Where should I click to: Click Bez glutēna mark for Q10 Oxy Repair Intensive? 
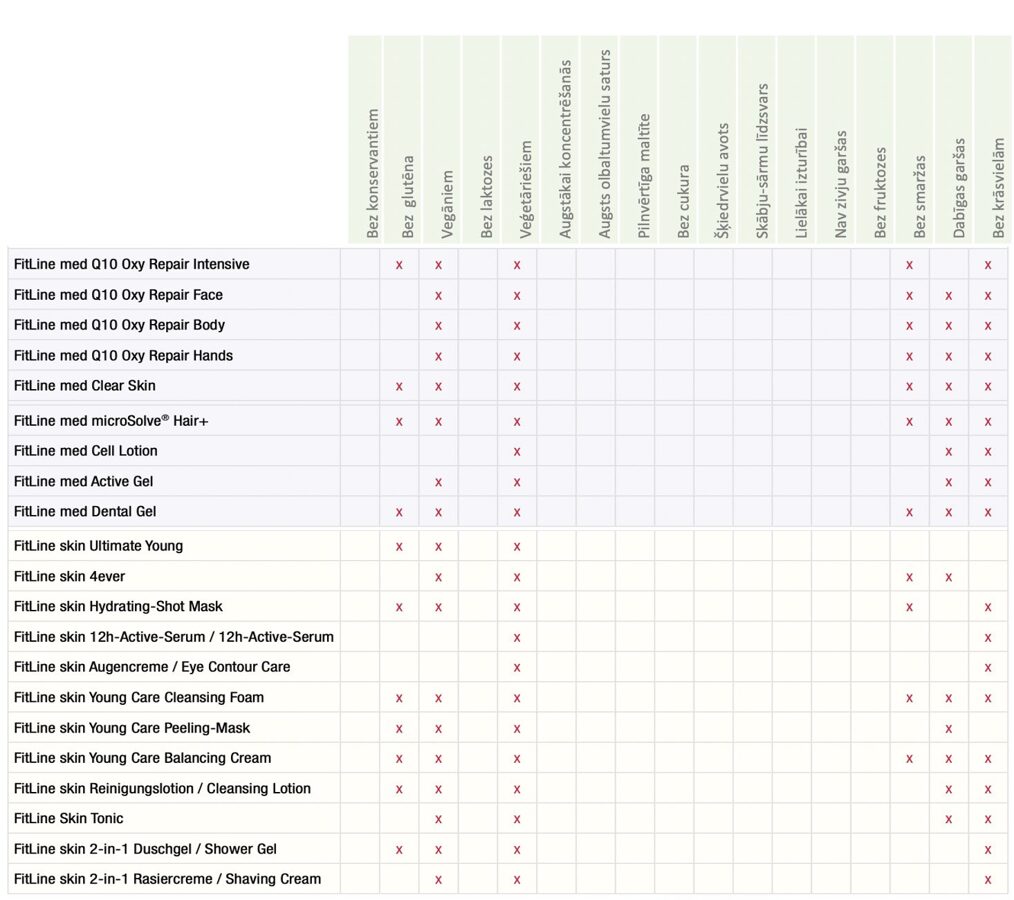[399, 265]
